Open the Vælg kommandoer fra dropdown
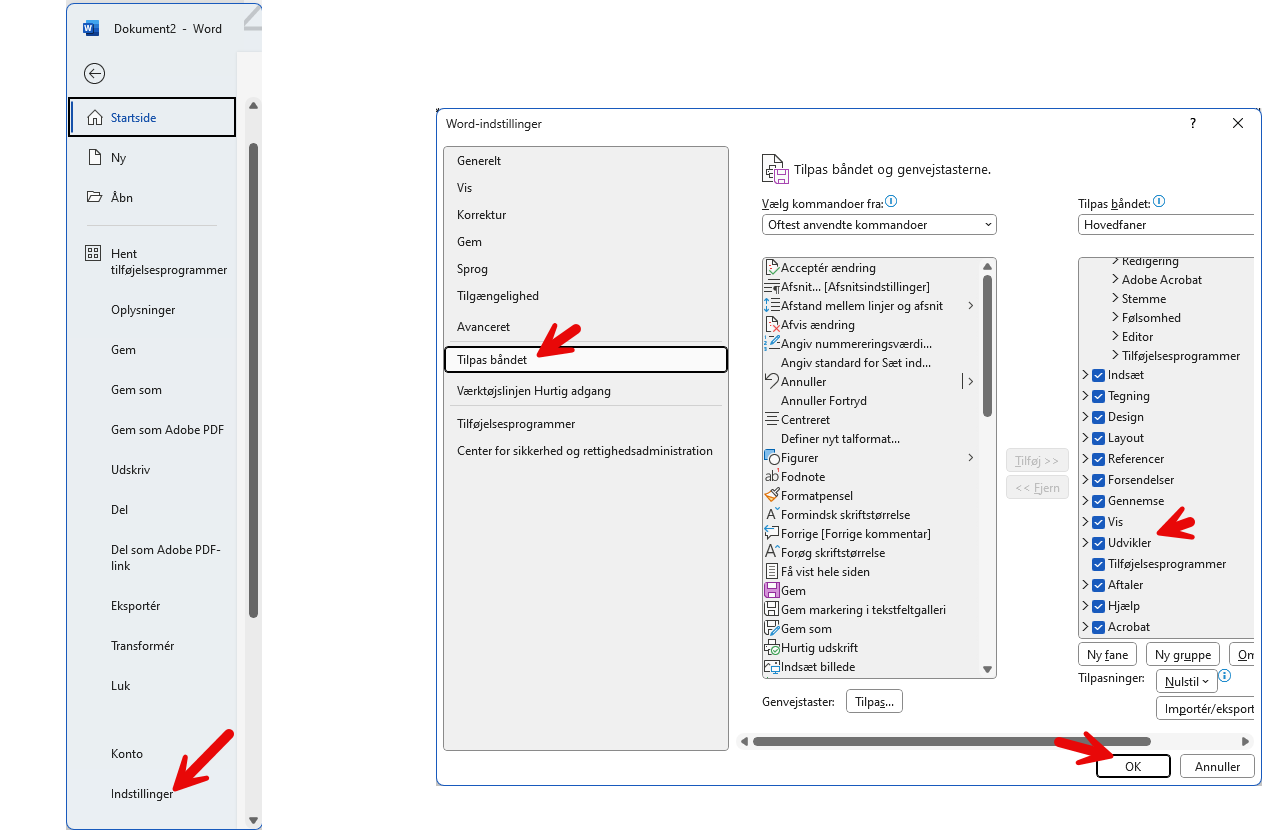The height and width of the screenshot is (830, 1286). (x=879, y=225)
